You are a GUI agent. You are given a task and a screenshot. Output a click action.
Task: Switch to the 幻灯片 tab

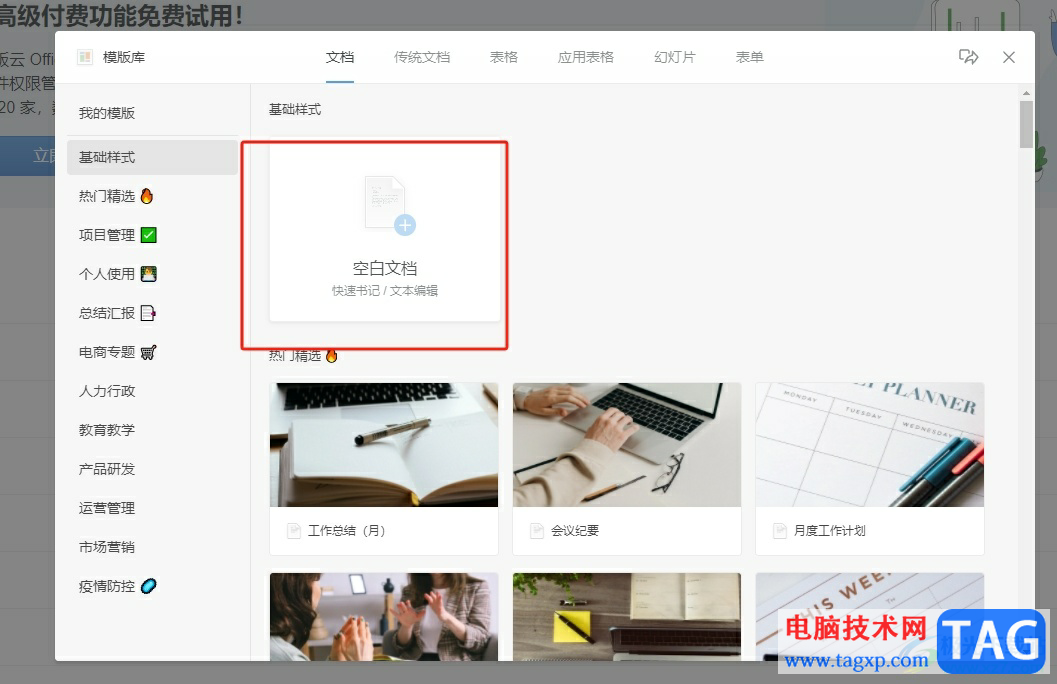coord(675,57)
